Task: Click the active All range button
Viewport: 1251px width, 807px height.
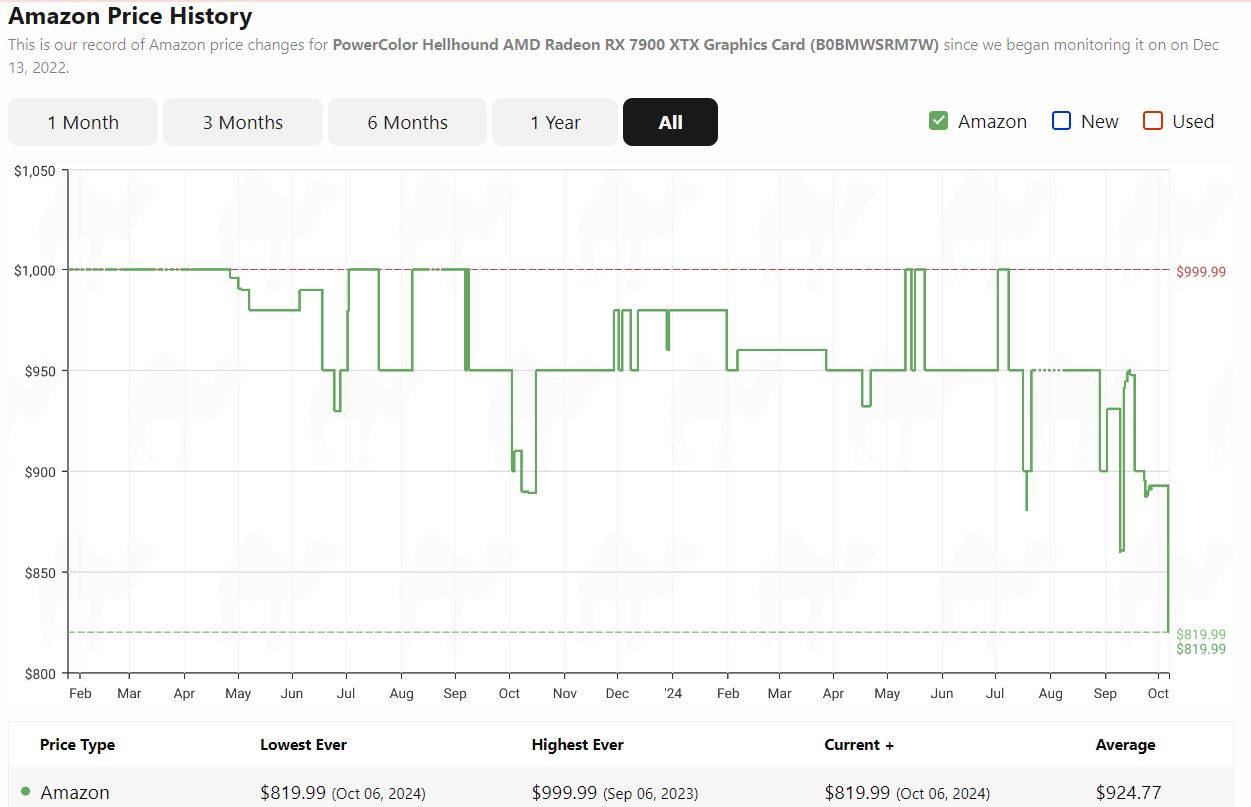Action: pos(670,122)
